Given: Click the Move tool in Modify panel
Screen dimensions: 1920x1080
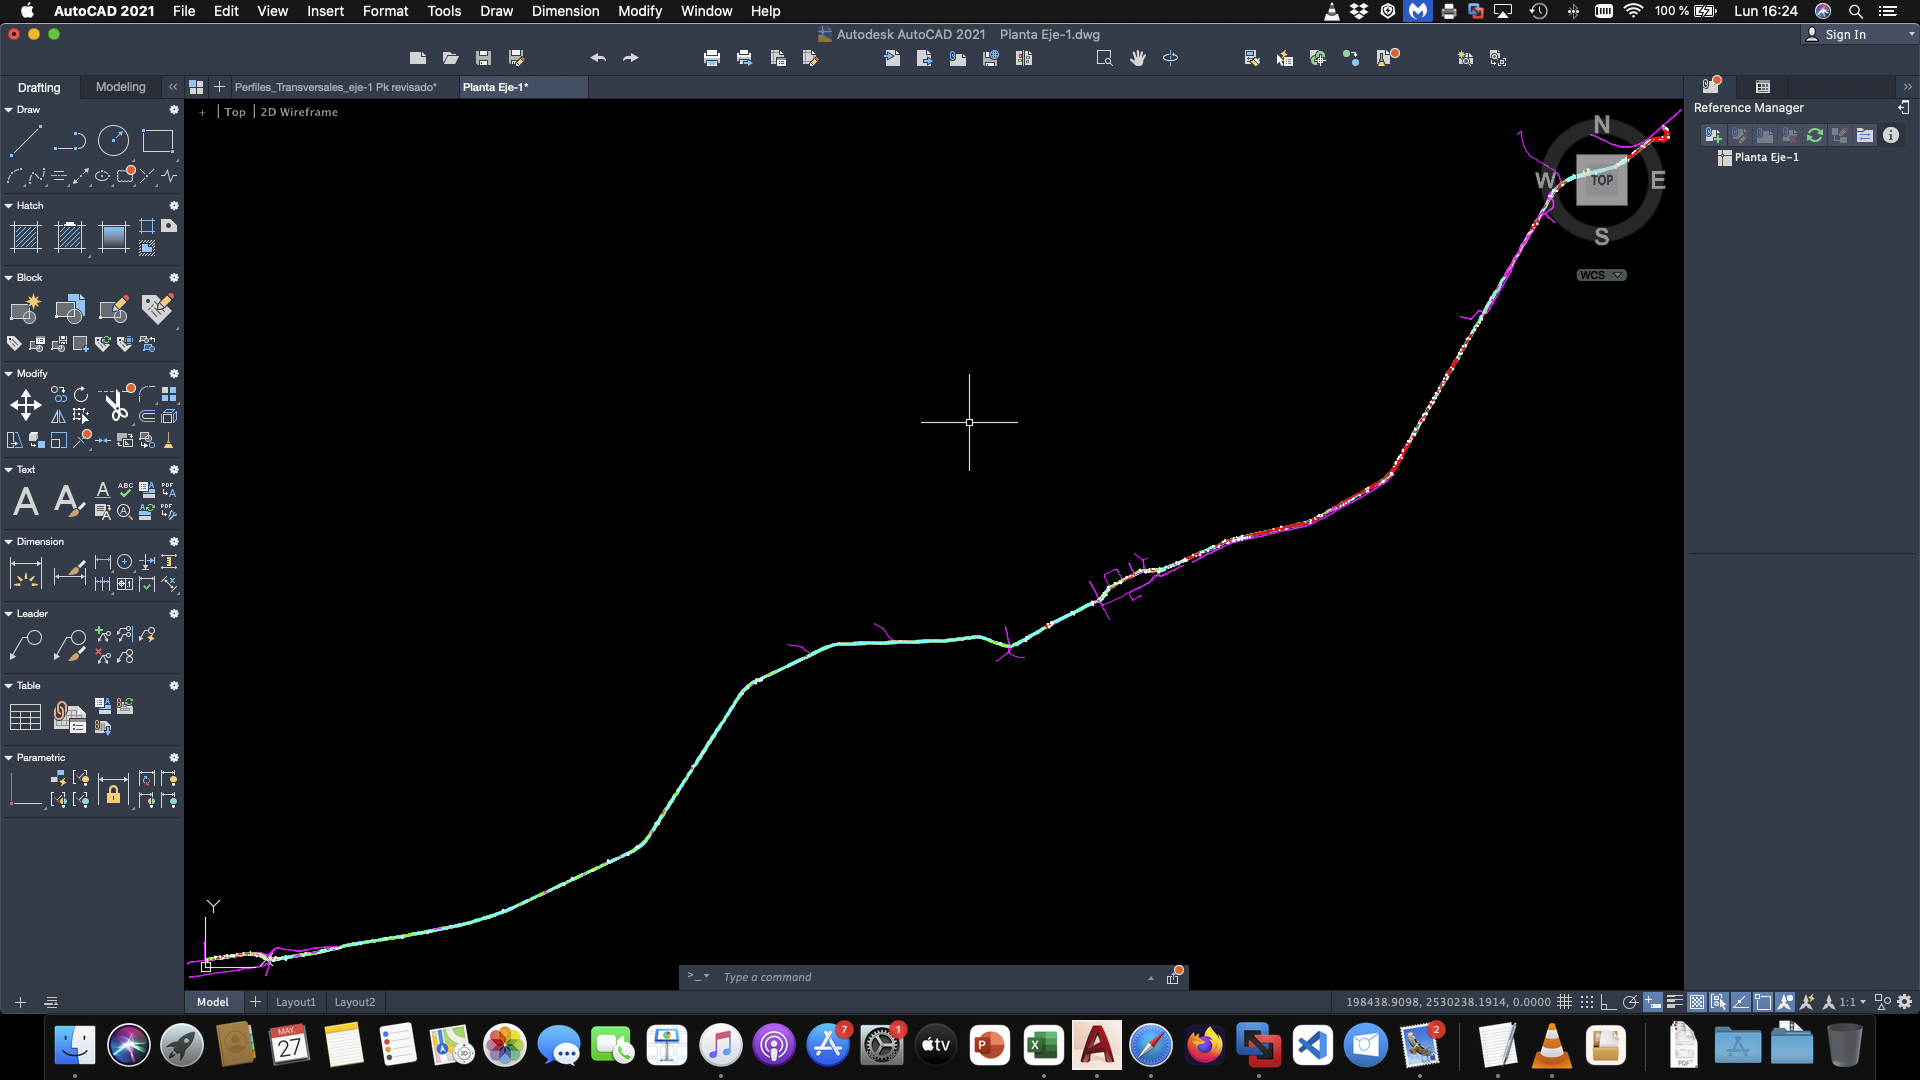Looking at the screenshot, I should point(25,406).
